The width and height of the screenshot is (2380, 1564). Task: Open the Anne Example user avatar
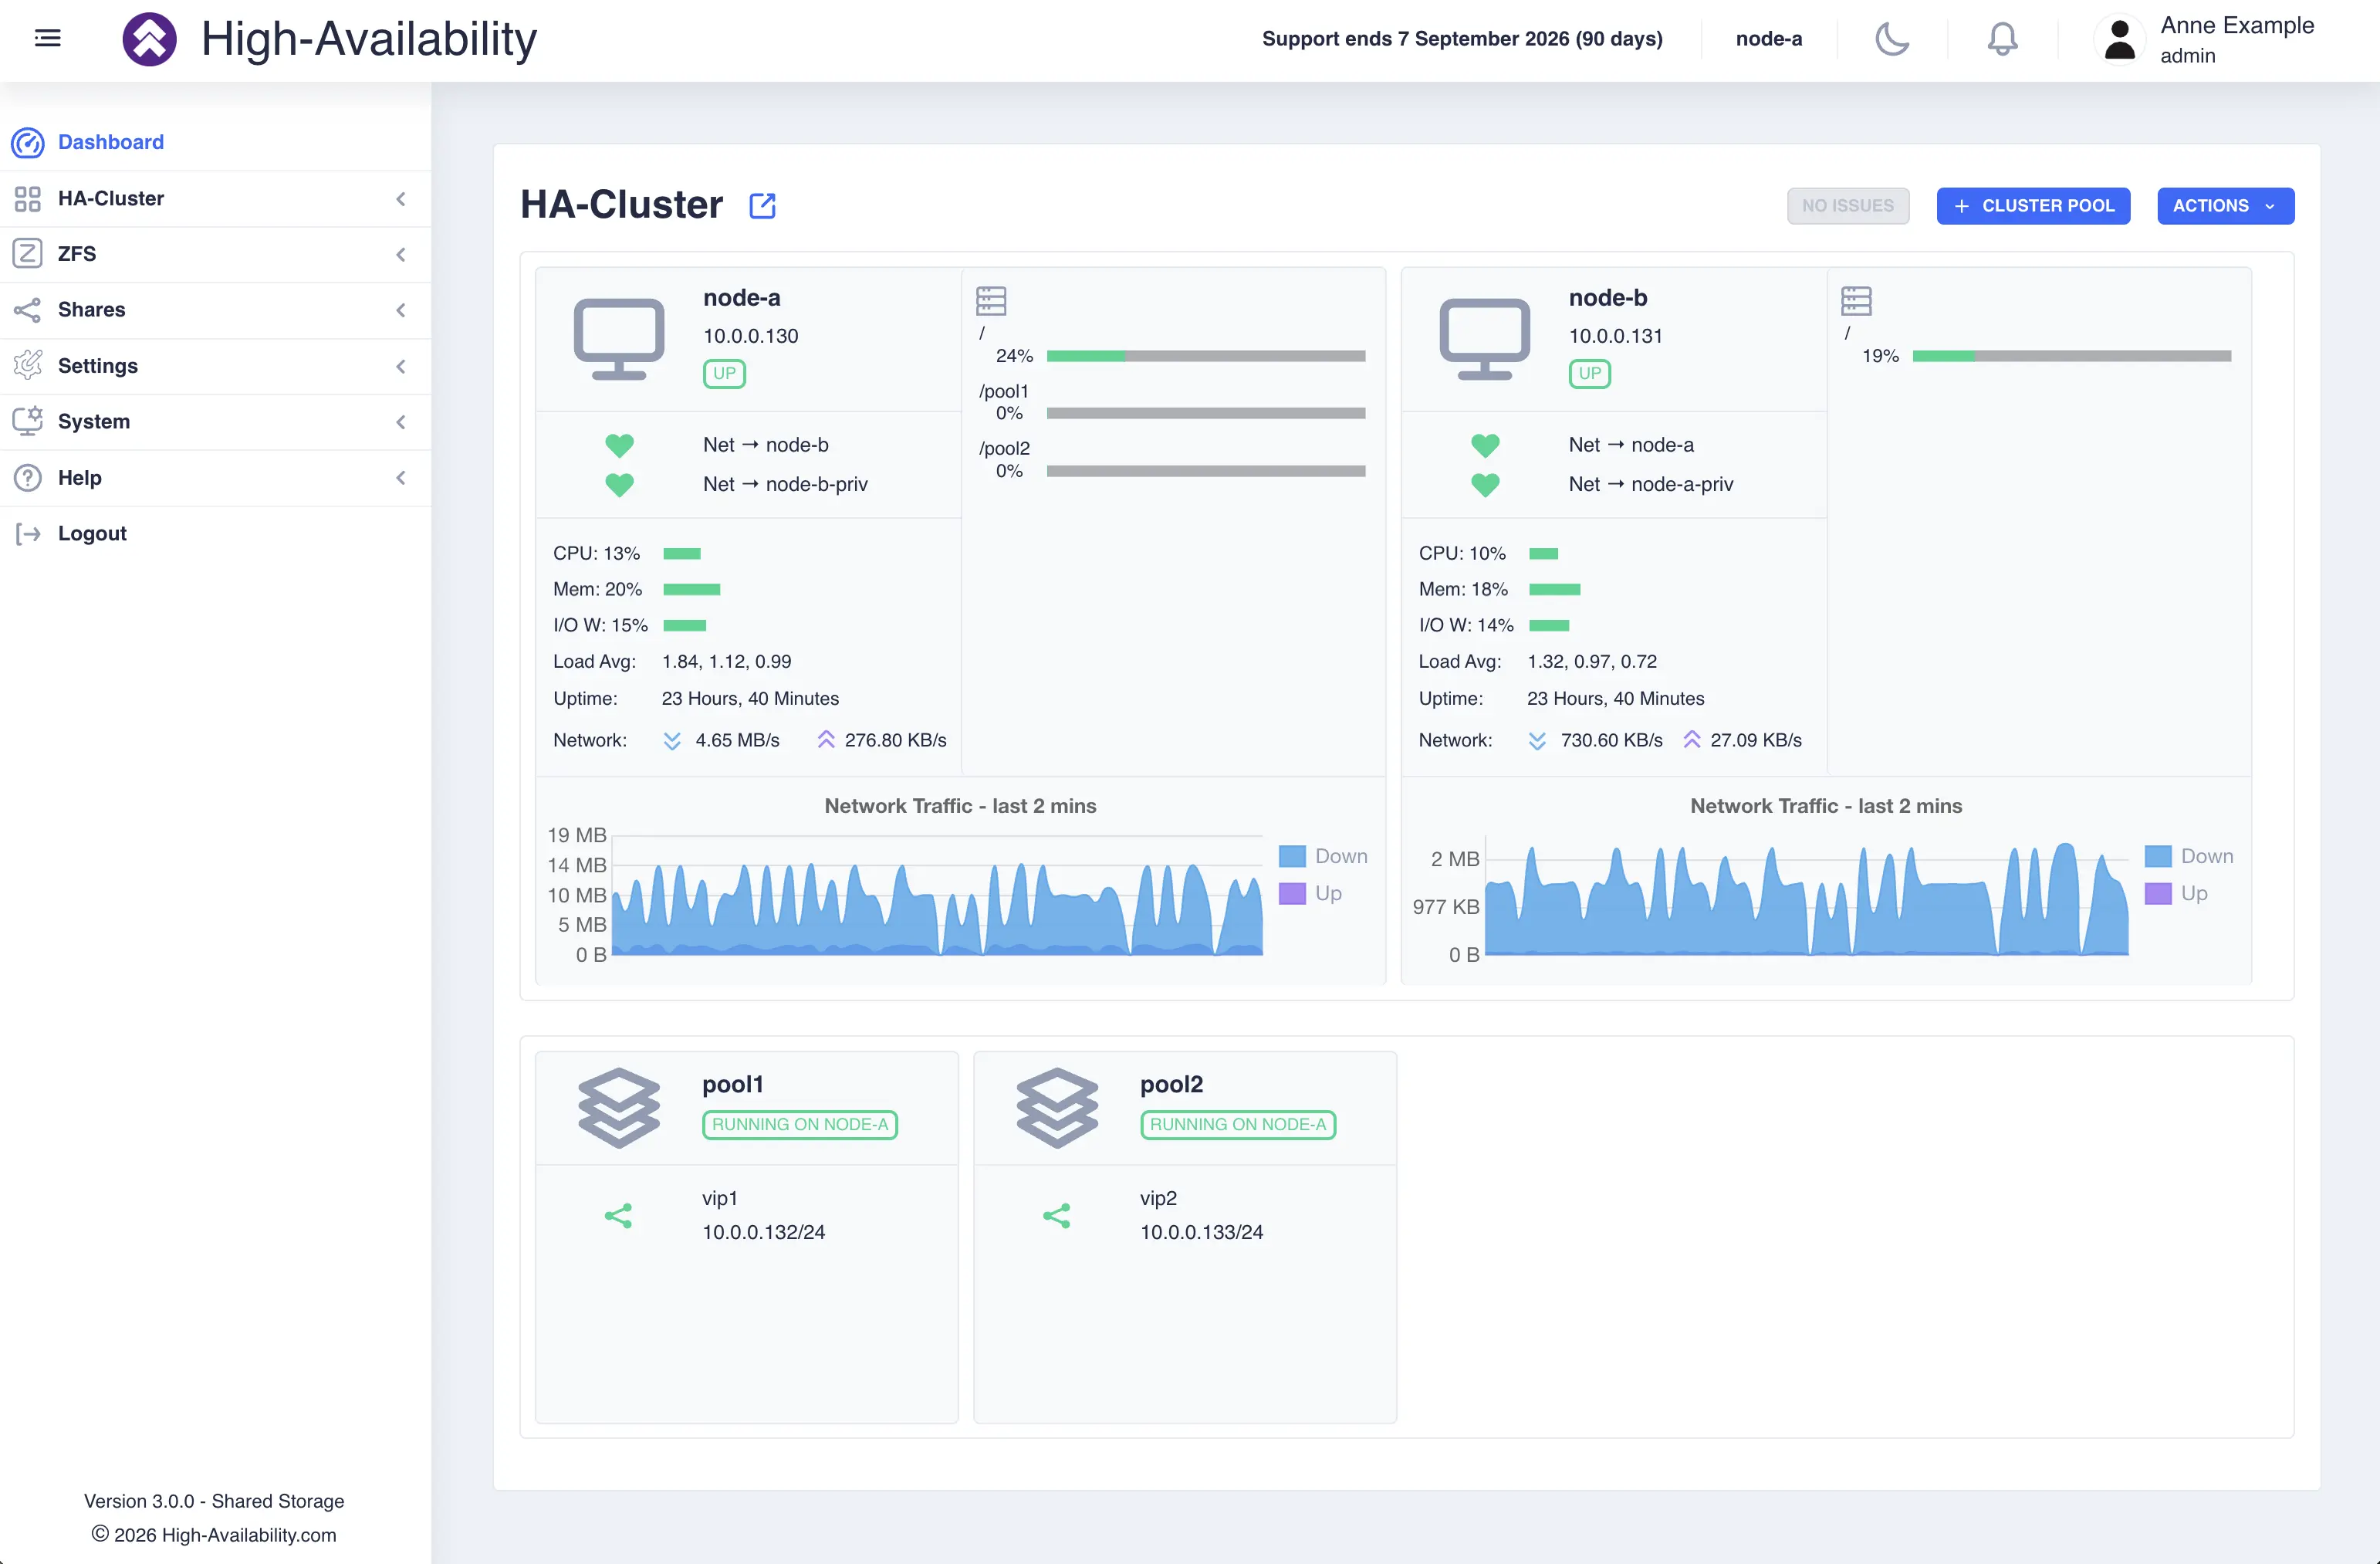(x=2119, y=40)
